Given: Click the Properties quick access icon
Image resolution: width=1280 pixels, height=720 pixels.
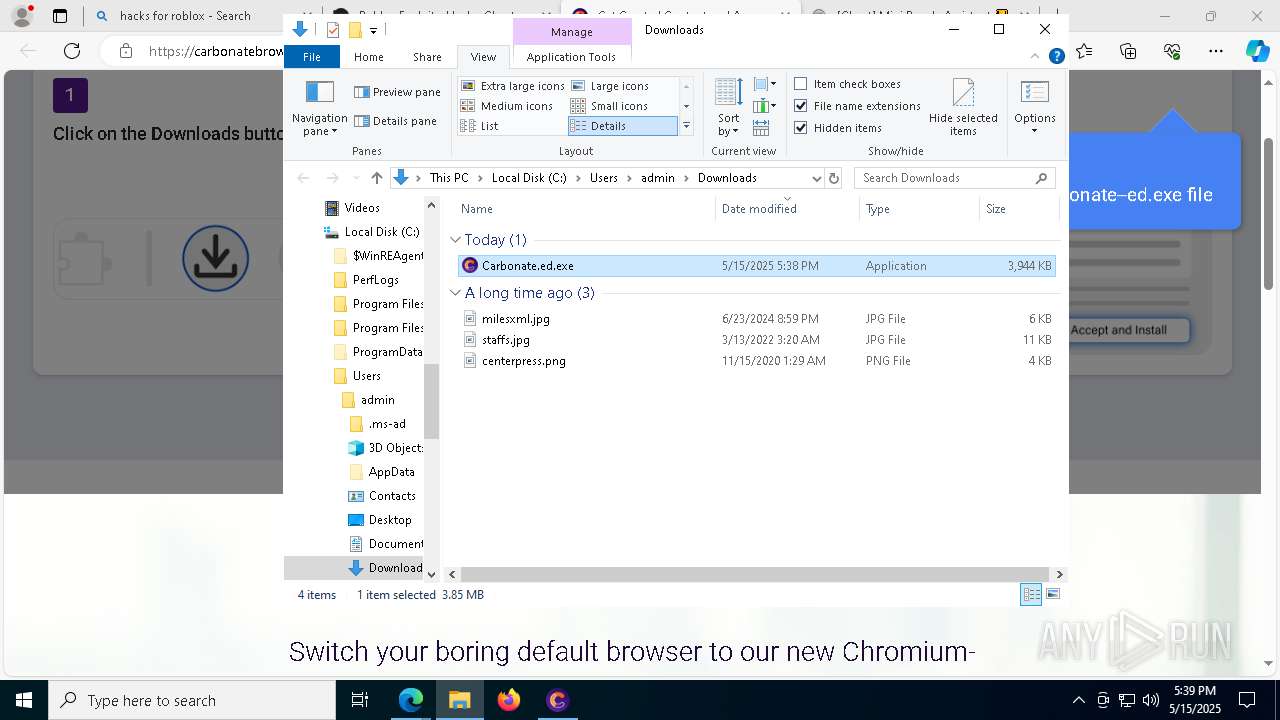Looking at the screenshot, I should pyautogui.click(x=333, y=30).
